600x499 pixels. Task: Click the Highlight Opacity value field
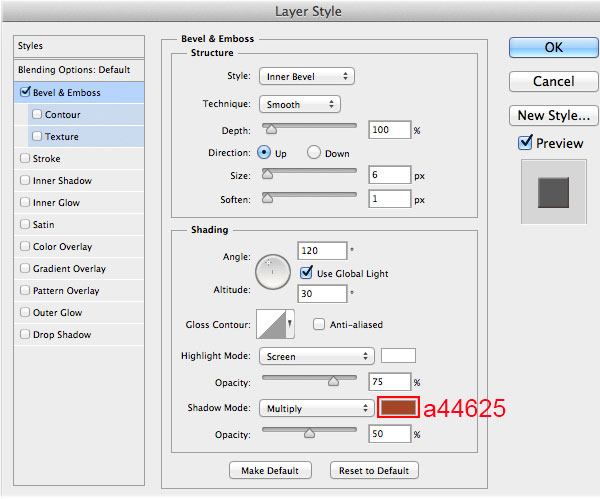[x=390, y=382]
